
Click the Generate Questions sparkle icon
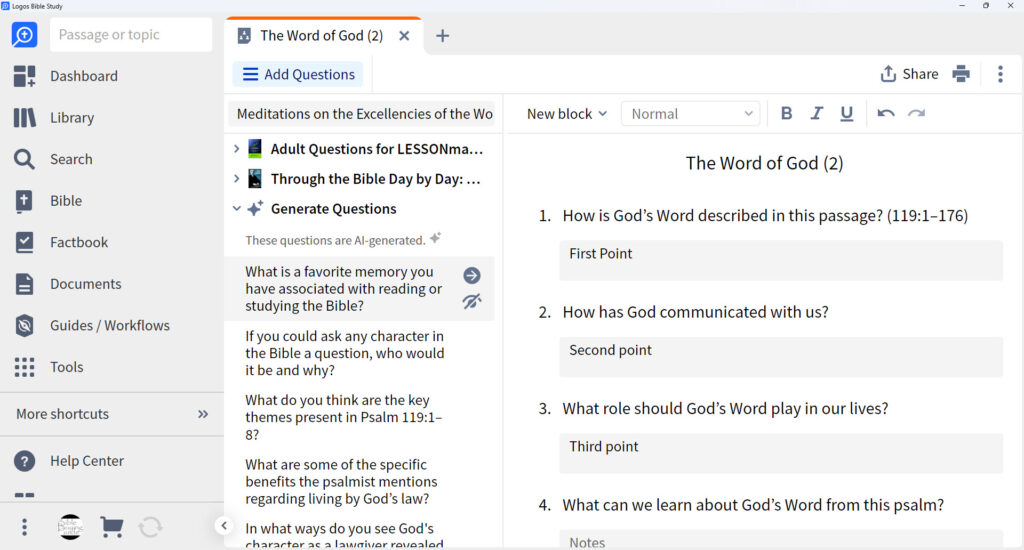click(x=255, y=208)
